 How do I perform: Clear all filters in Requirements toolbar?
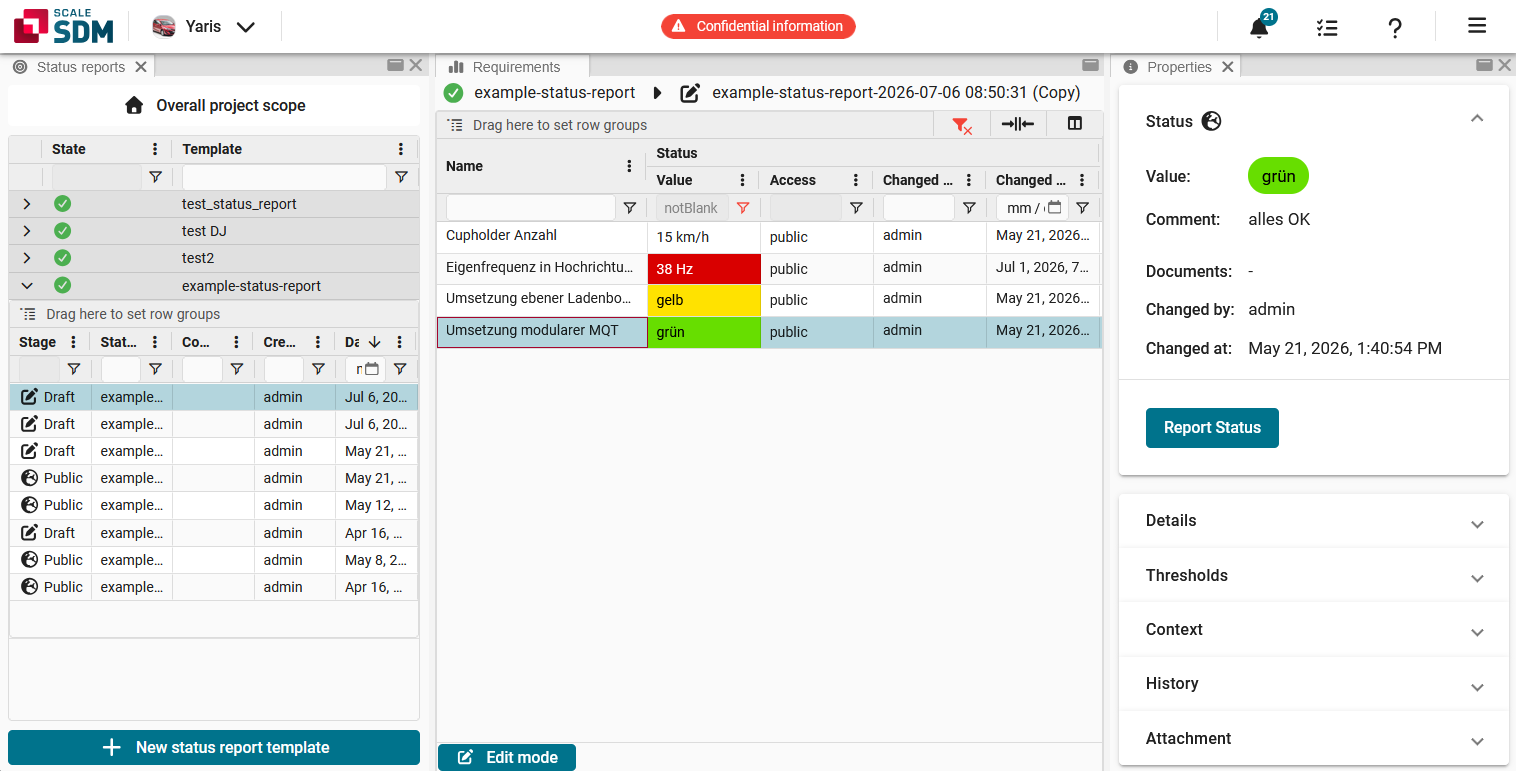click(962, 125)
